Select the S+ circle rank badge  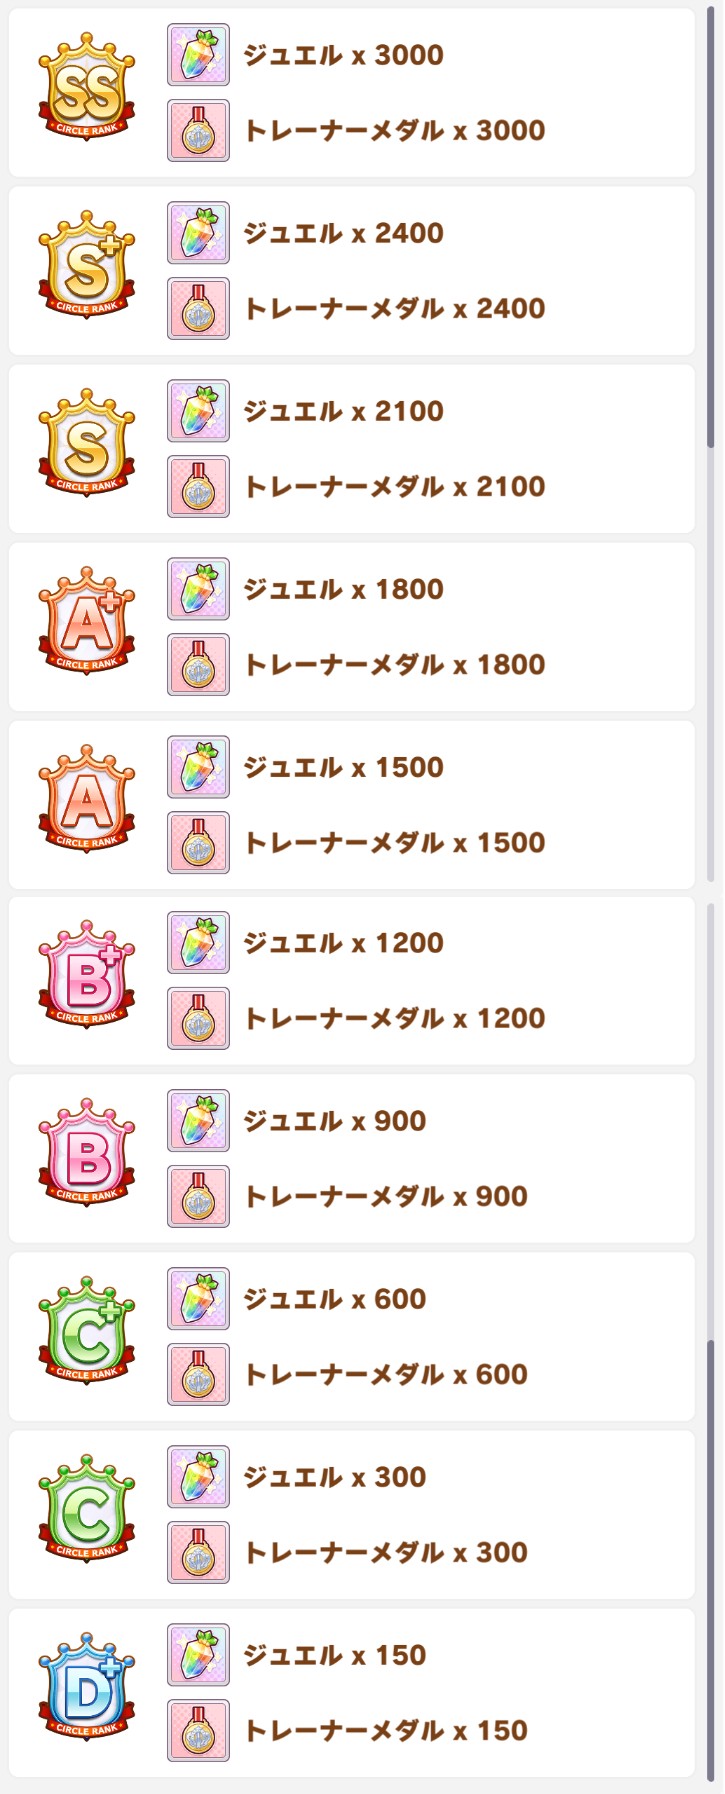(87, 265)
